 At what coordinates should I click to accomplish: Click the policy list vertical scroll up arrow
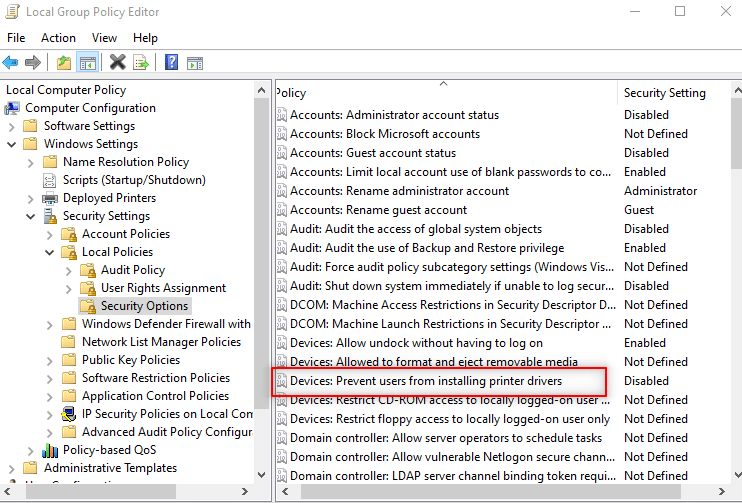coord(737,89)
